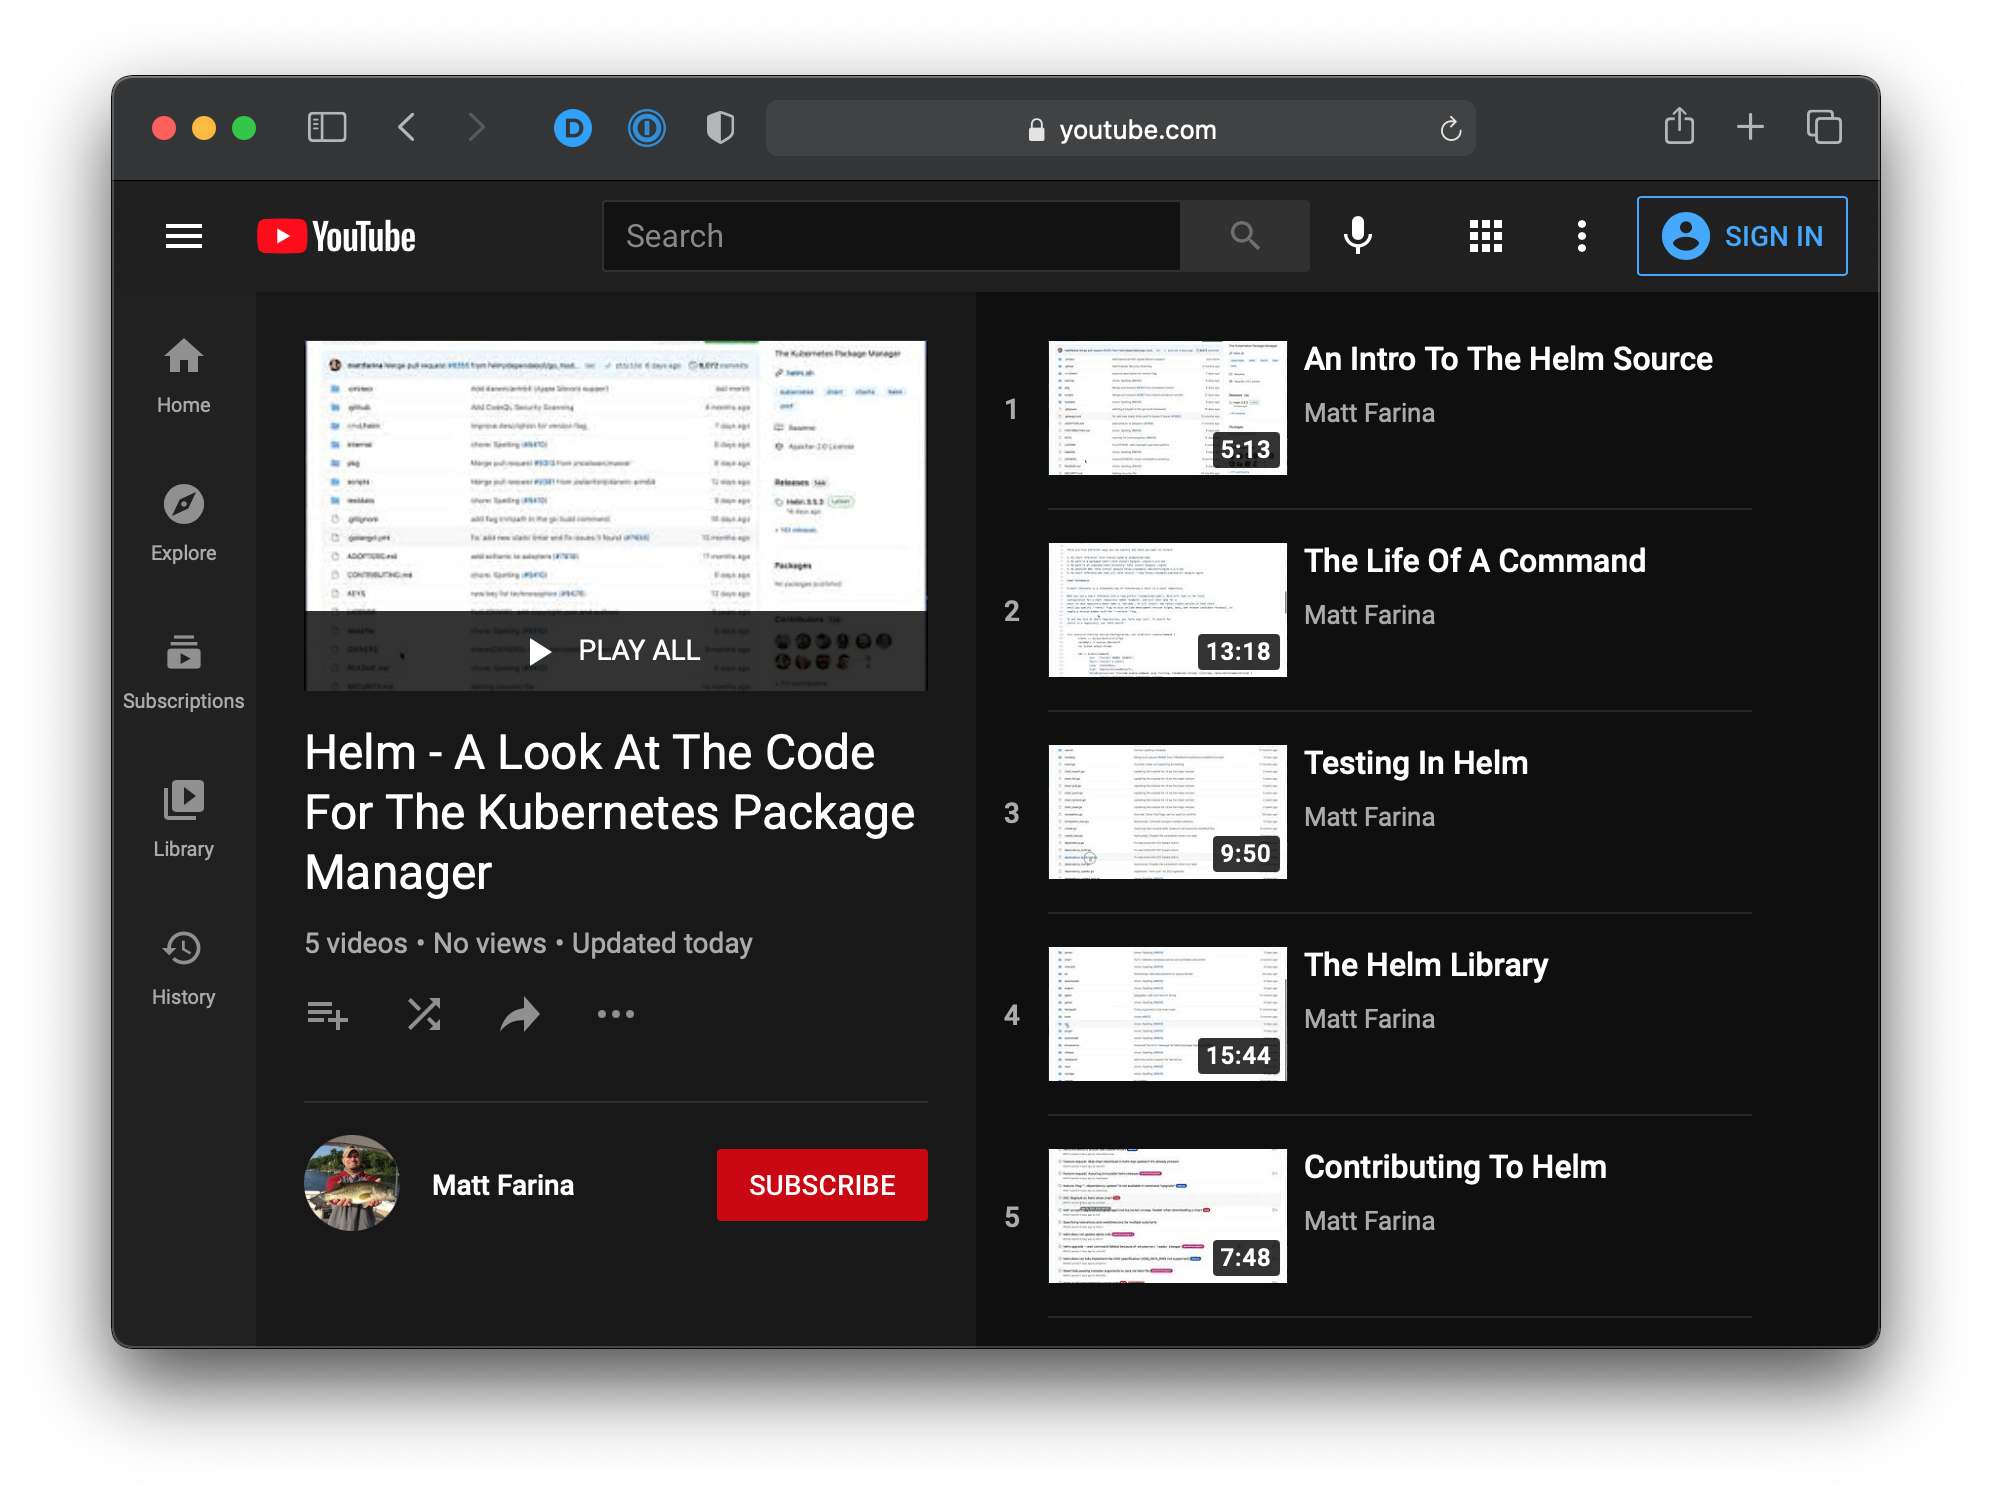The width and height of the screenshot is (1992, 1496).
Task: Click the Testing In Helm title
Action: pyautogui.click(x=1416, y=763)
